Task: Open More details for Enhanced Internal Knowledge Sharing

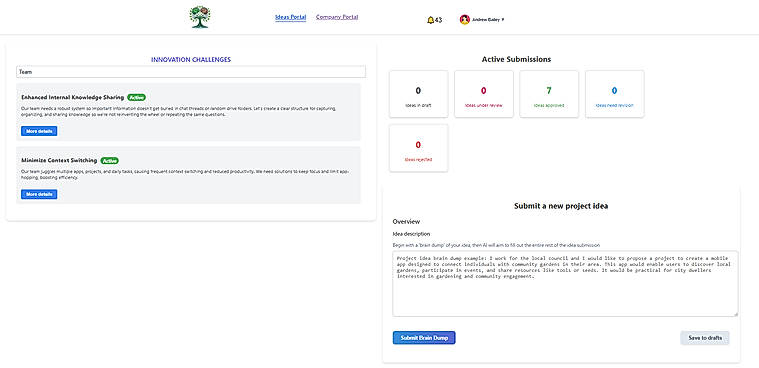Action: 39,131
